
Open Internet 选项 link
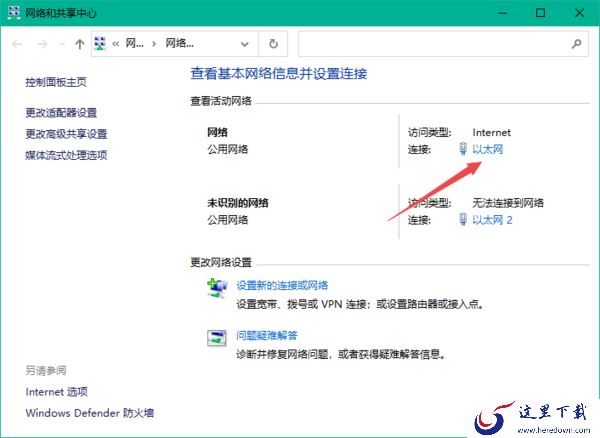point(57,392)
